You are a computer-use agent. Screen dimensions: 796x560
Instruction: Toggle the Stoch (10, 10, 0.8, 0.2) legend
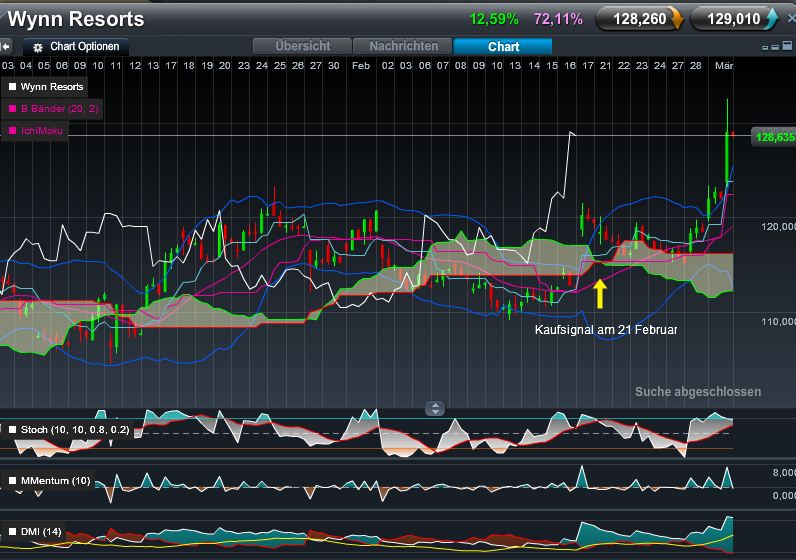[x=69, y=430]
